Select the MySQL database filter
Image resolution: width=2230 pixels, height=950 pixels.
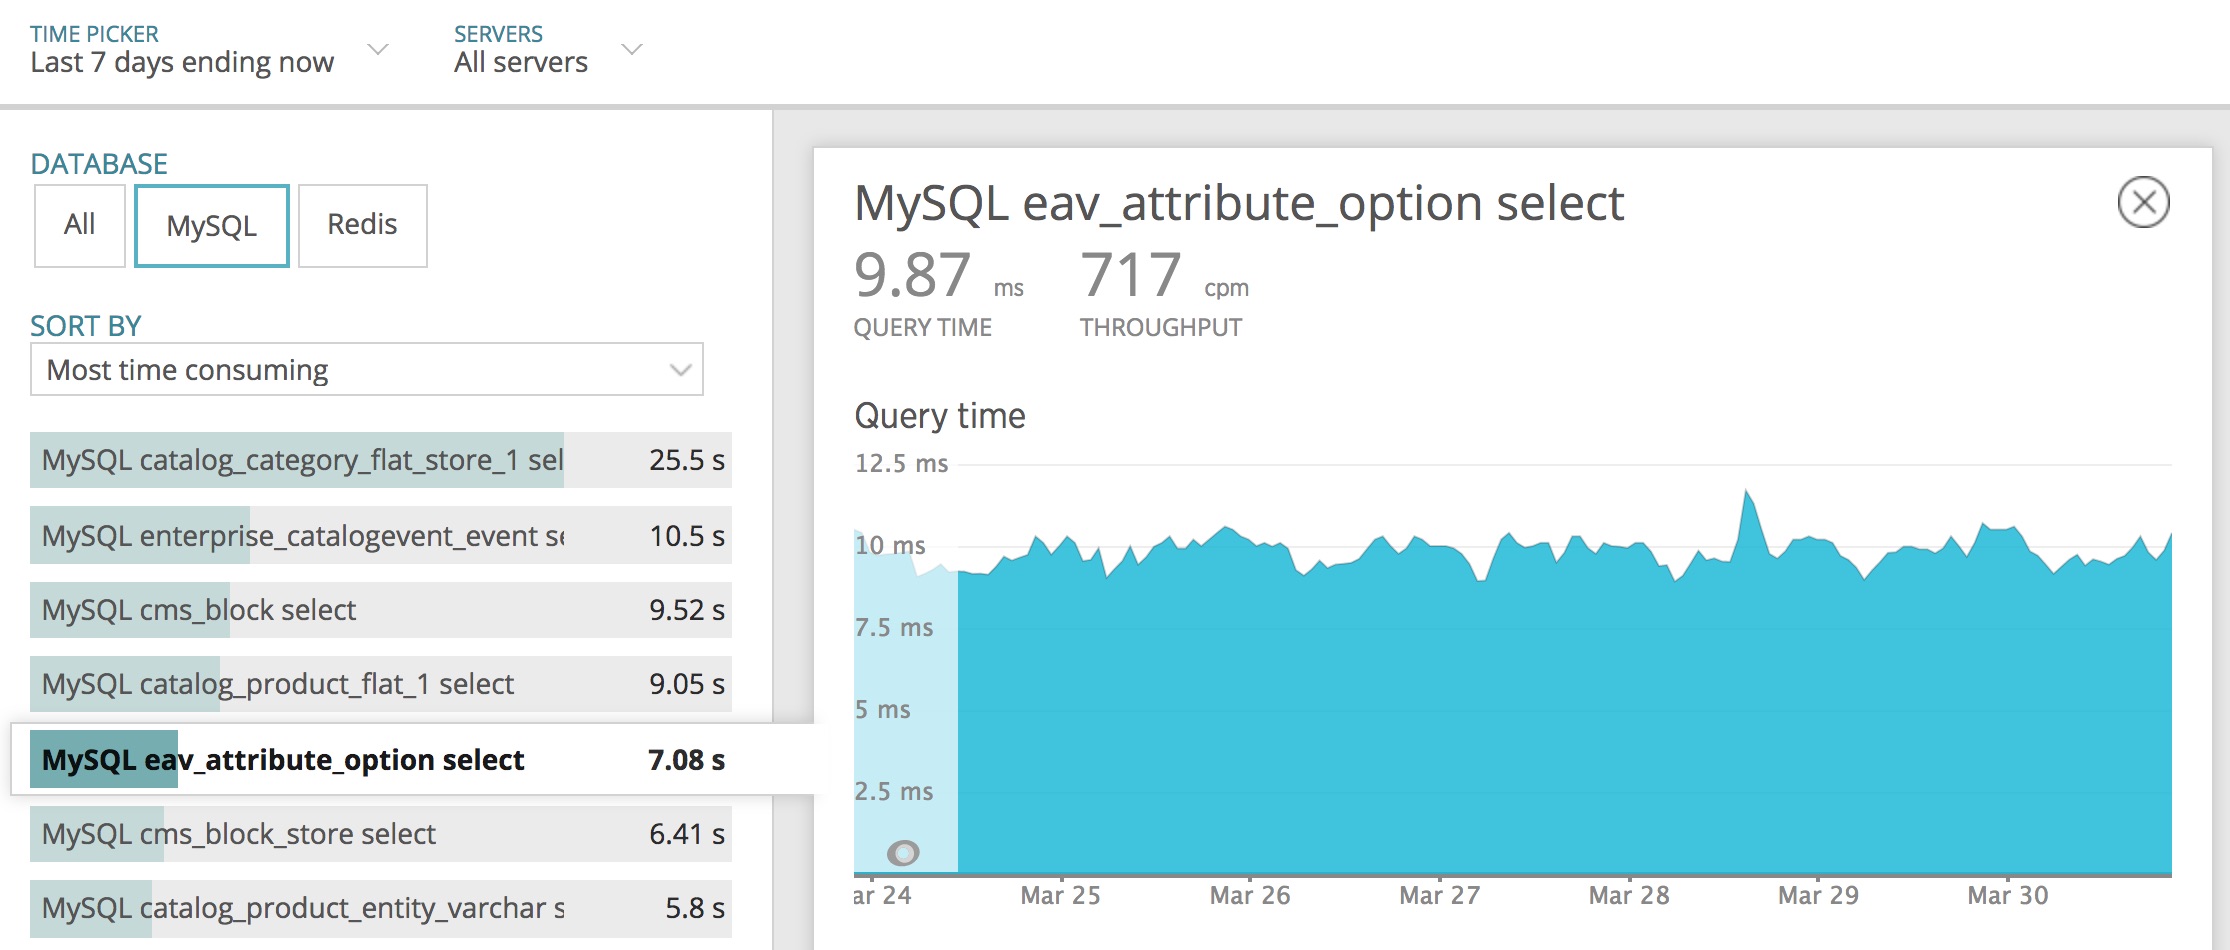click(x=211, y=225)
